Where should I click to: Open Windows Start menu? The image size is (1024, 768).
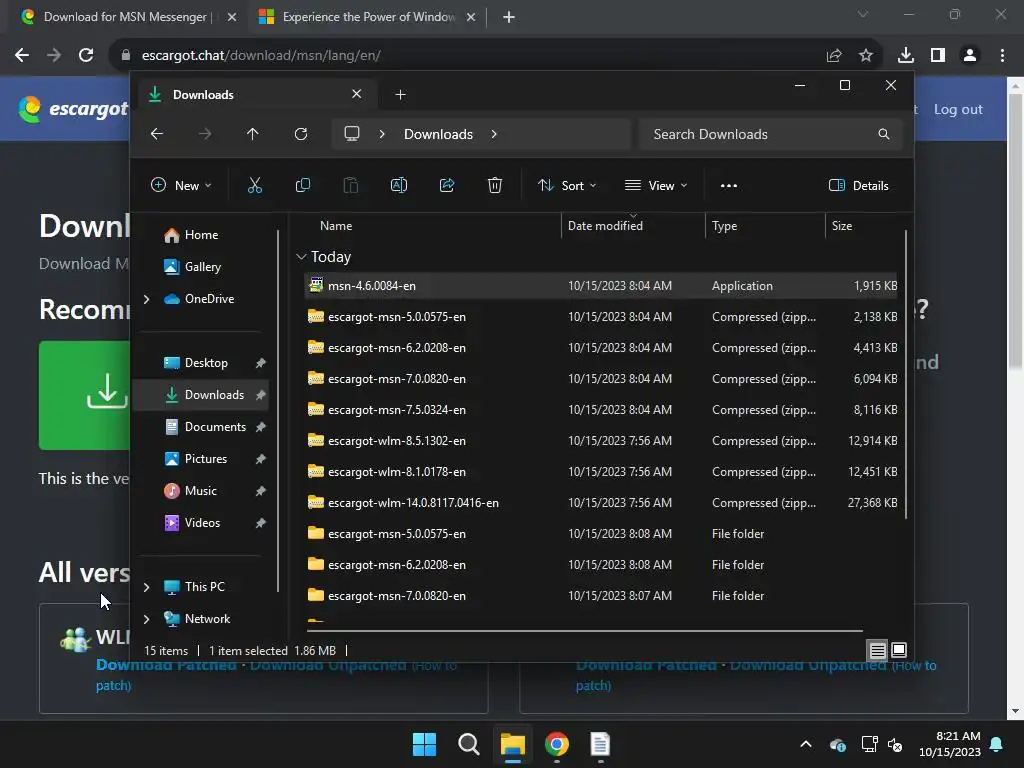point(424,744)
